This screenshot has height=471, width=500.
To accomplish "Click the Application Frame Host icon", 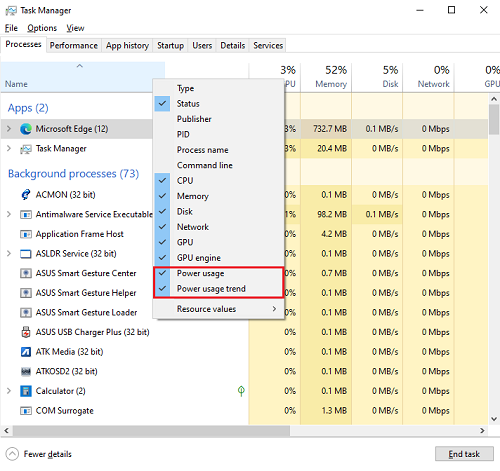I will (26, 234).
